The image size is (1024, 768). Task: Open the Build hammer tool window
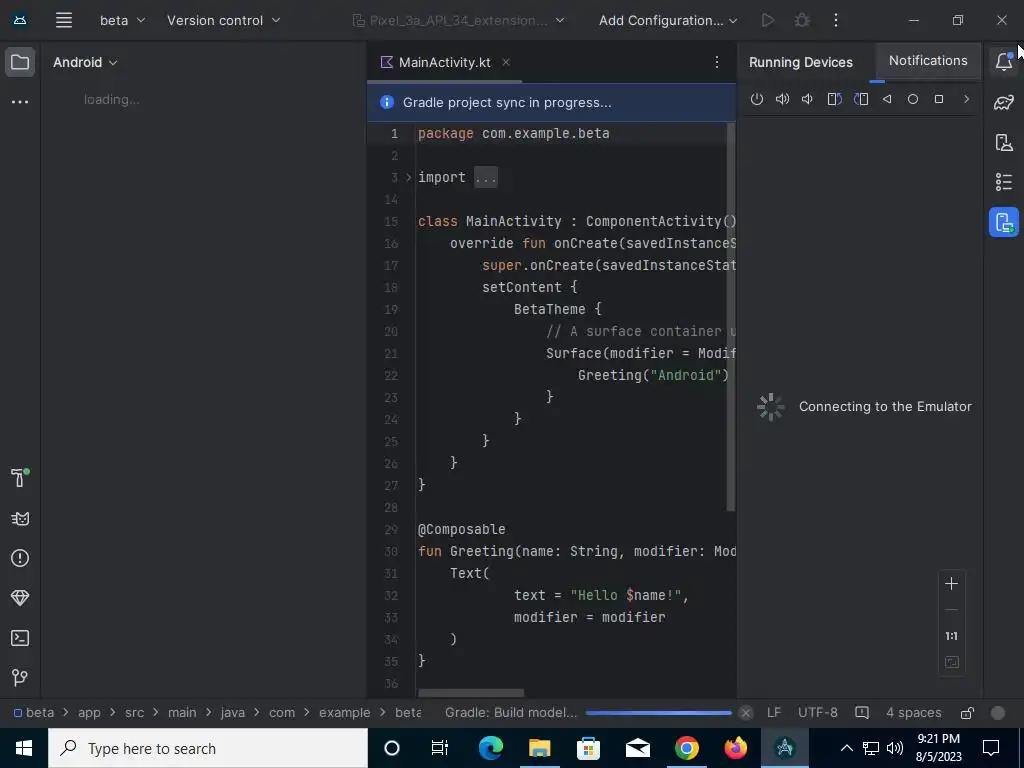(x=20, y=478)
